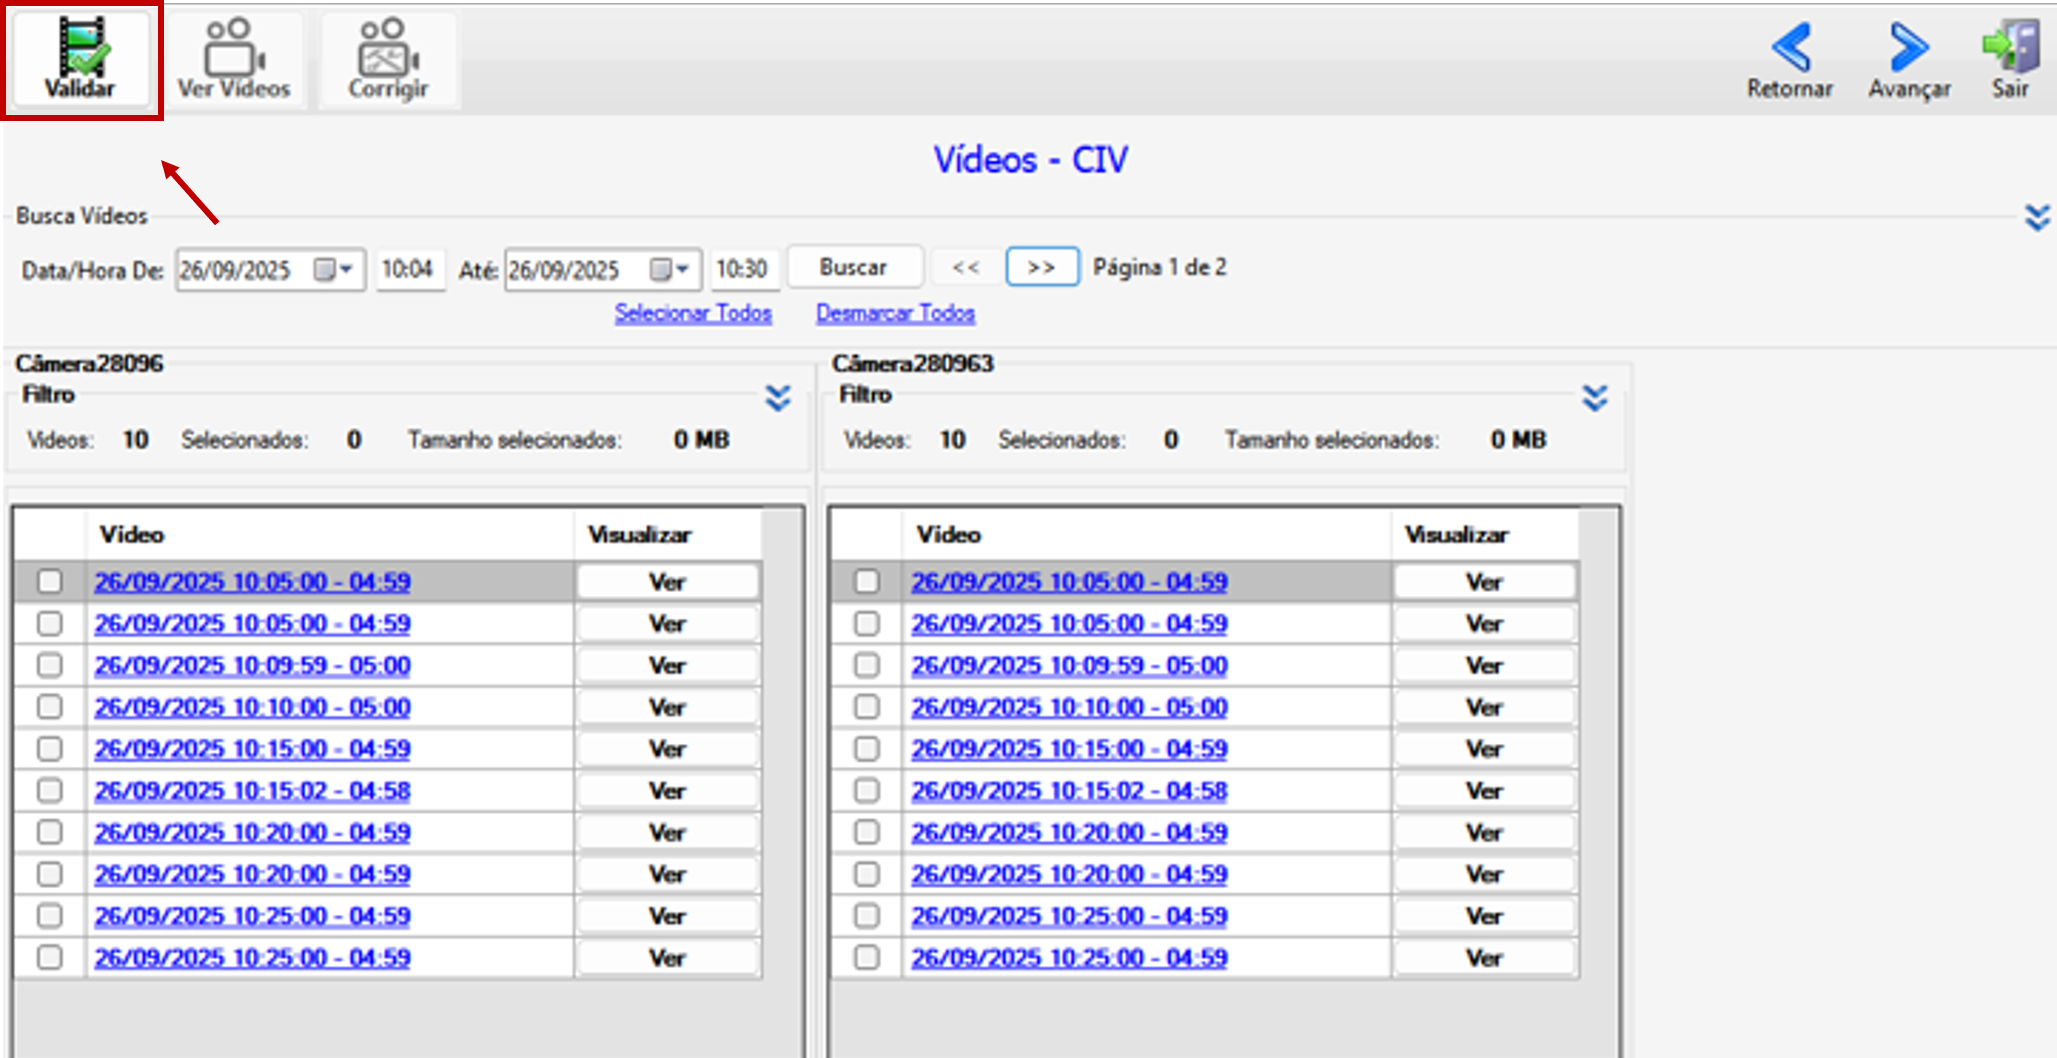Collapse the Busca Vídeos section chevron
Viewport: 2057px width, 1058px height.
(2037, 217)
